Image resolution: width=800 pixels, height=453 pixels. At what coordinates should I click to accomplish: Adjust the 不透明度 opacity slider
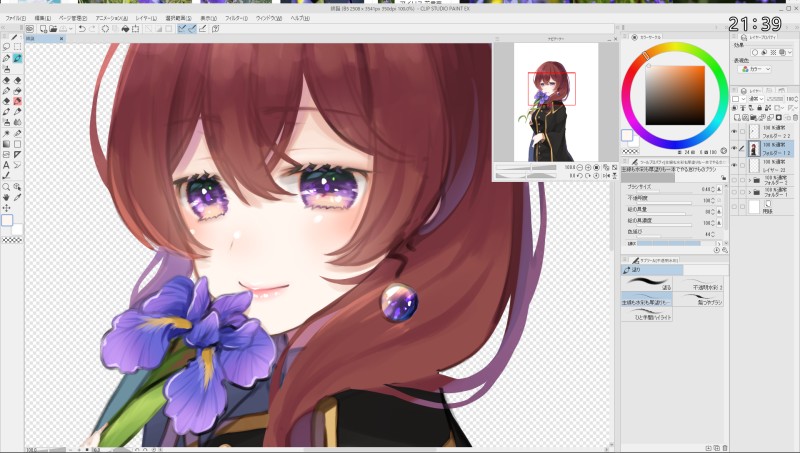pyautogui.click(x=664, y=203)
